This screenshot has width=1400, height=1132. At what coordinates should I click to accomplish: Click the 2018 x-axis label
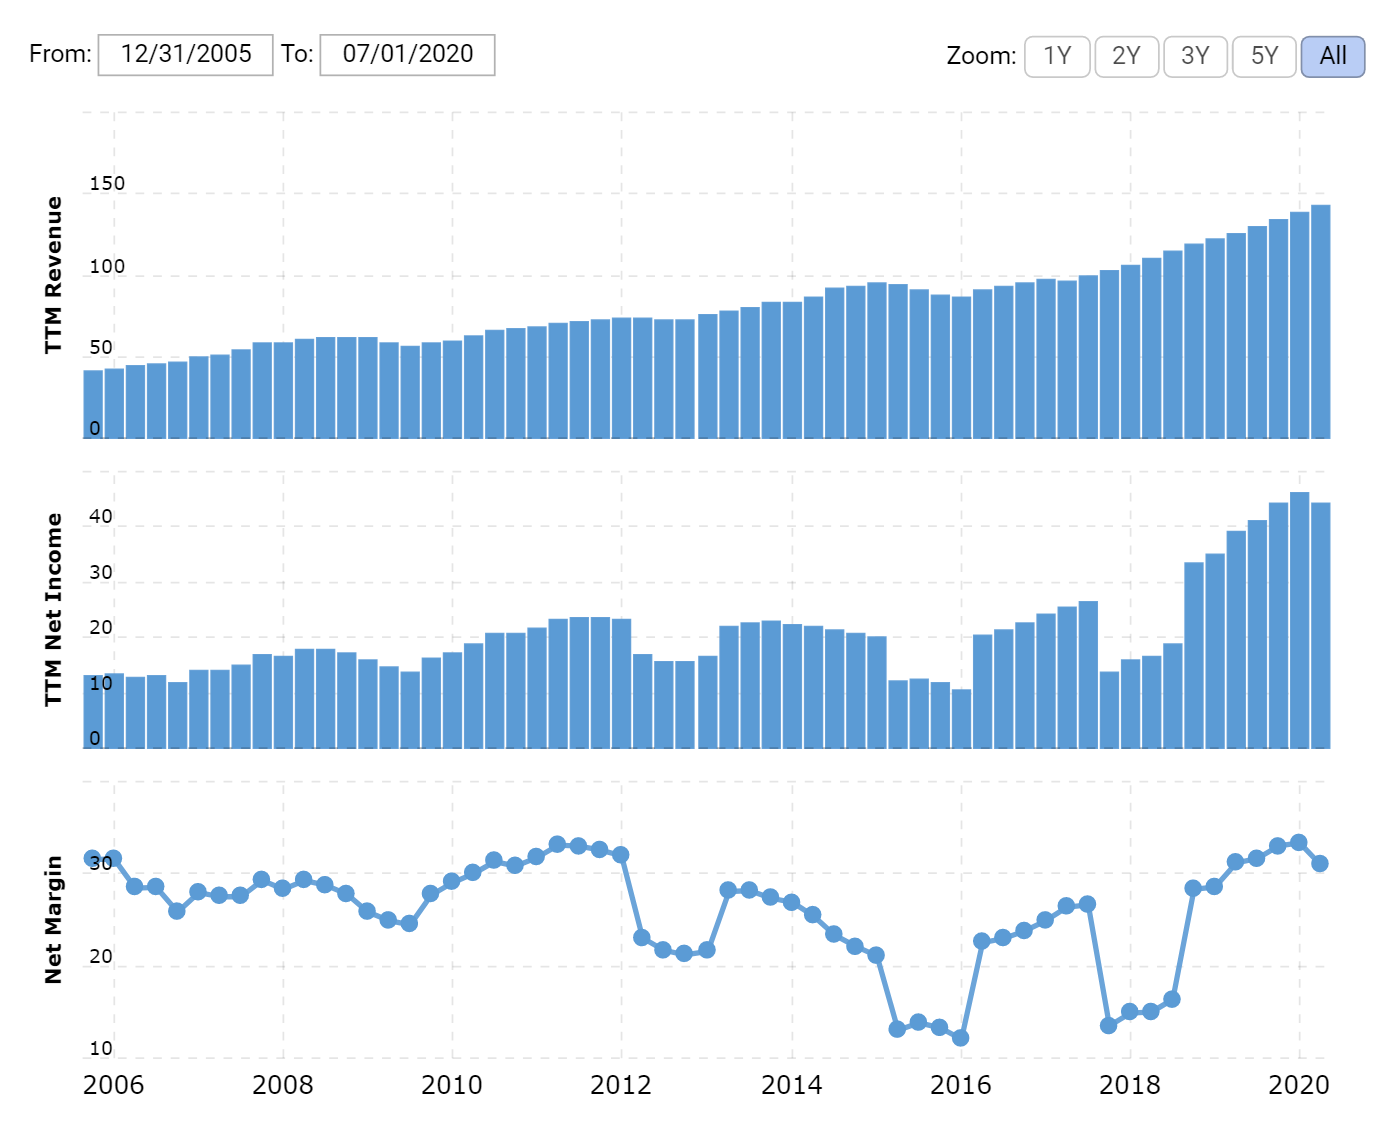[x=1130, y=1085]
